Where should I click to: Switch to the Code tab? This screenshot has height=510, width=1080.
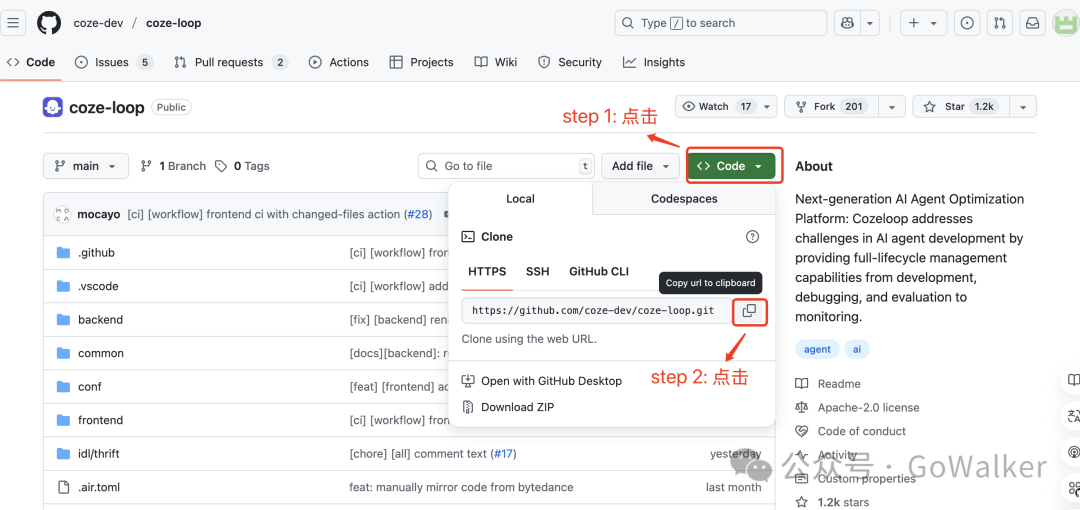click(x=31, y=62)
